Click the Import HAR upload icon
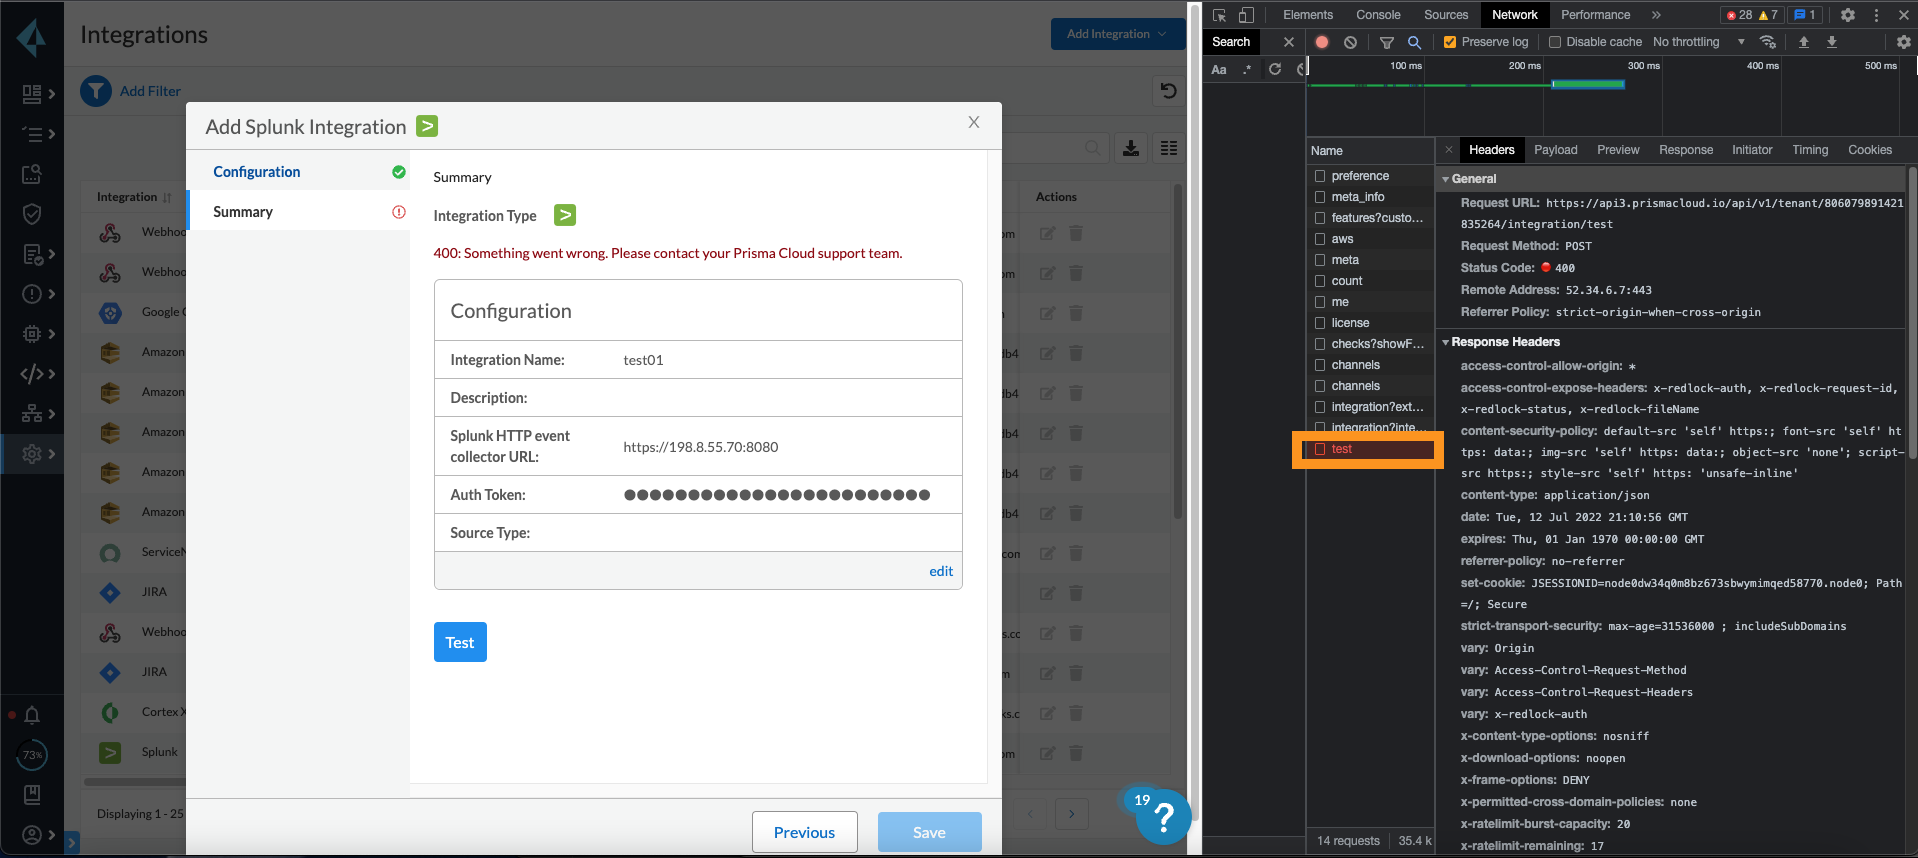The image size is (1918, 858). [x=1804, y=42]
